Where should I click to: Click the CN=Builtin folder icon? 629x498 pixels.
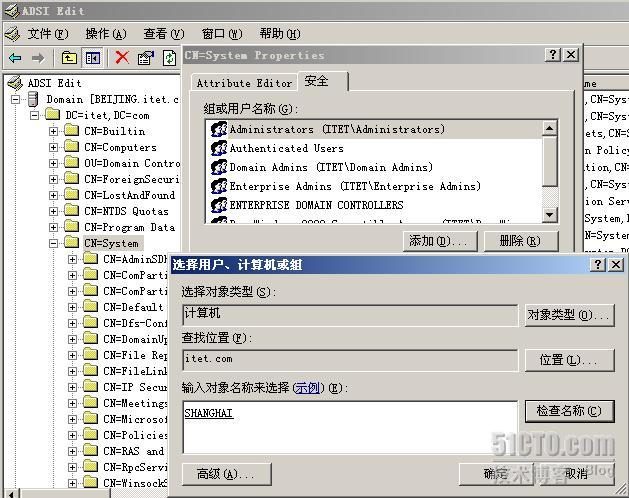point(72,131)
